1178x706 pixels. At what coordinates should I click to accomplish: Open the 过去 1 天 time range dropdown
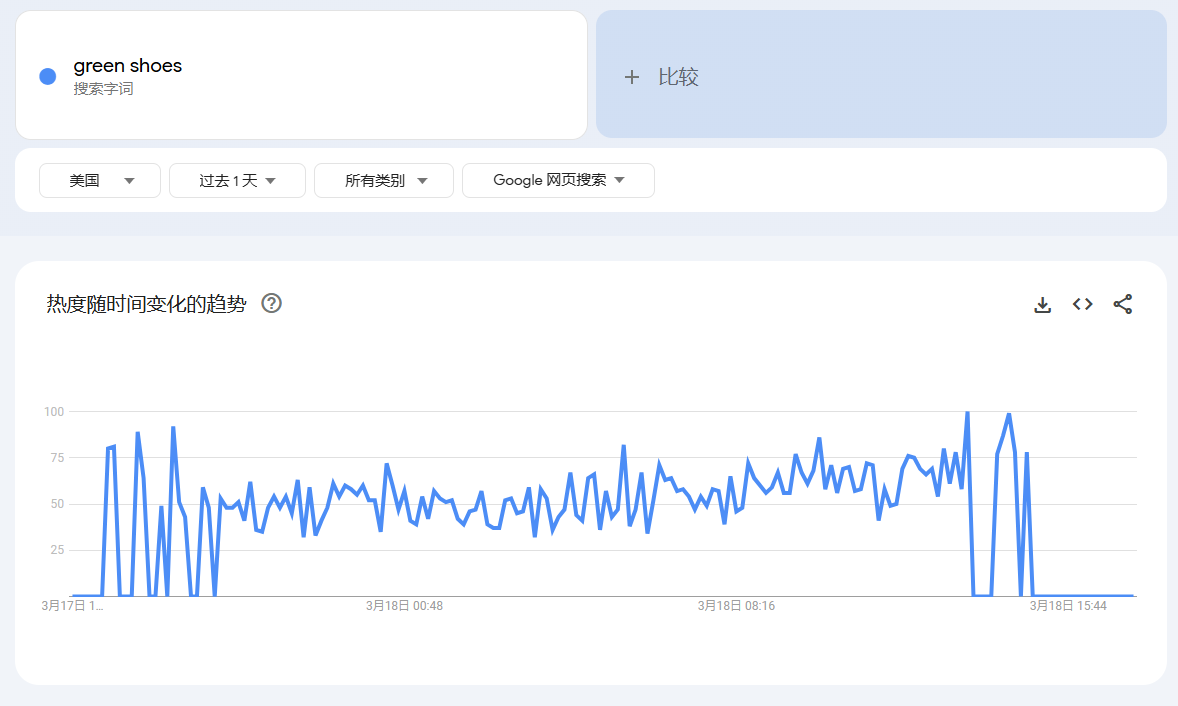pyautogui.click(x=237, y=180)
